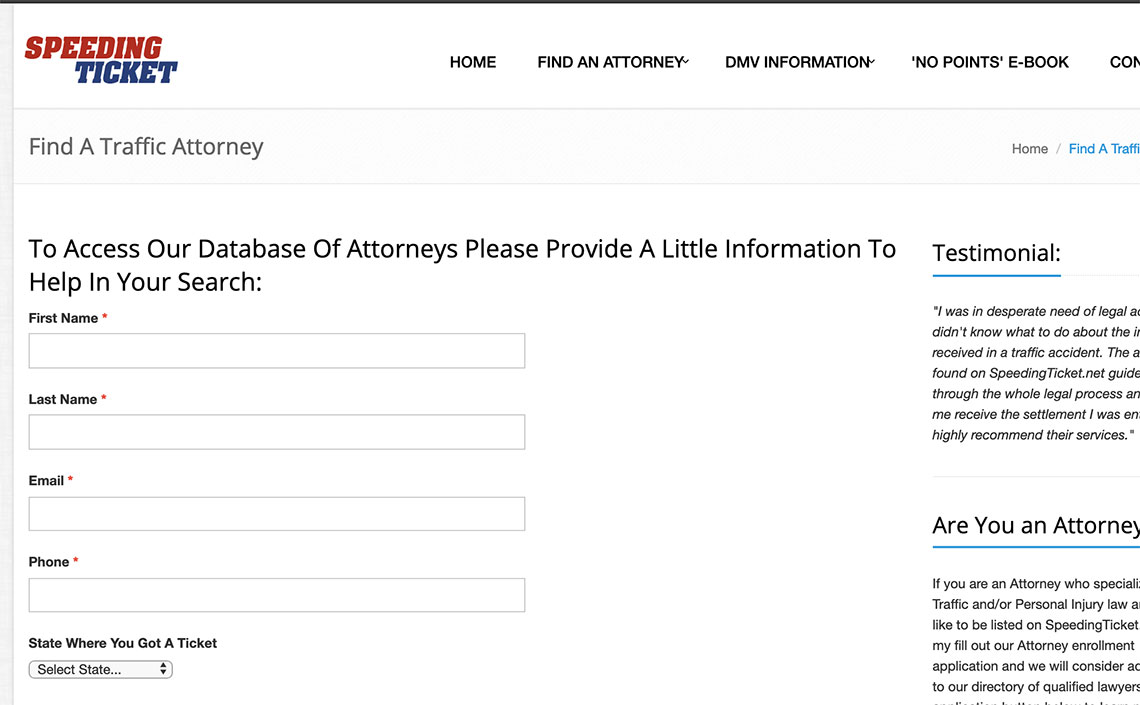Open the DMV INFORMATION menu

click(797, 63)
